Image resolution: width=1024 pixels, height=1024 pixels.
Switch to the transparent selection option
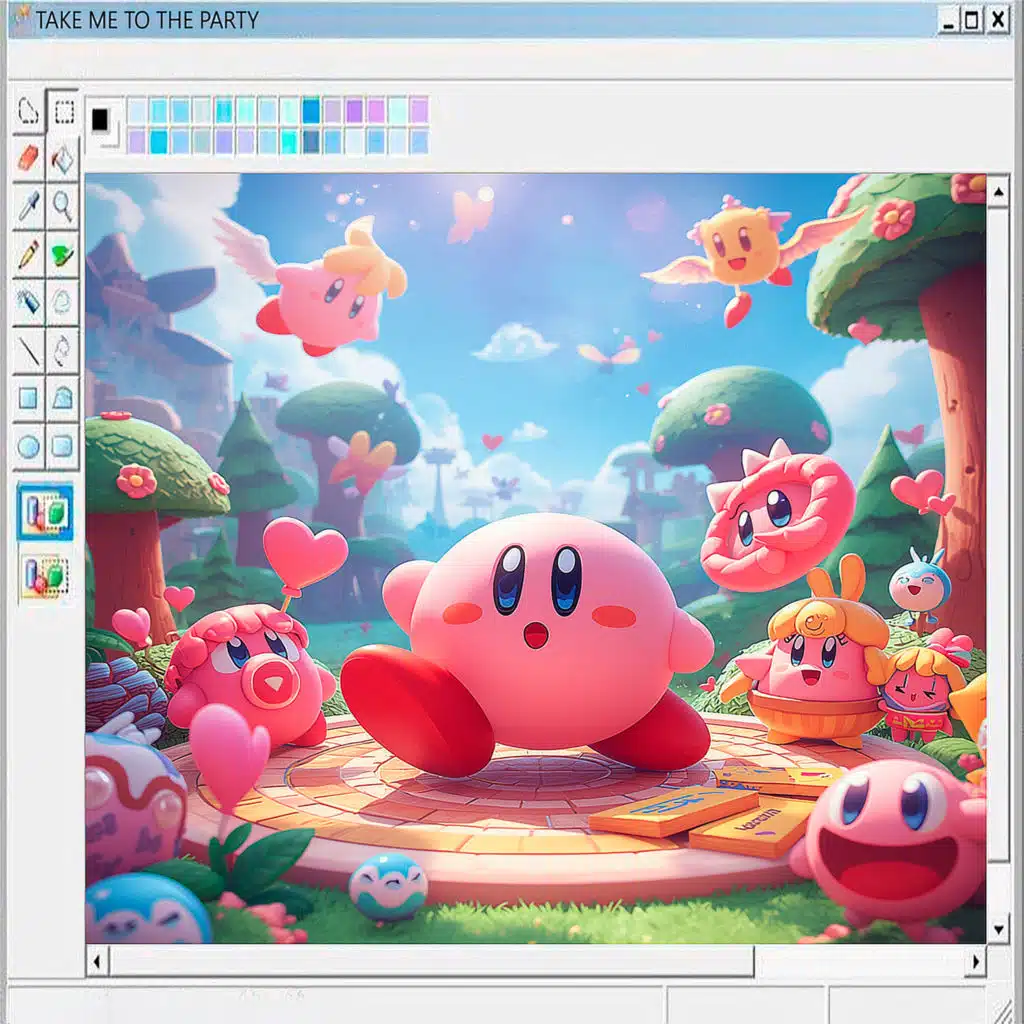pos(46,576)
